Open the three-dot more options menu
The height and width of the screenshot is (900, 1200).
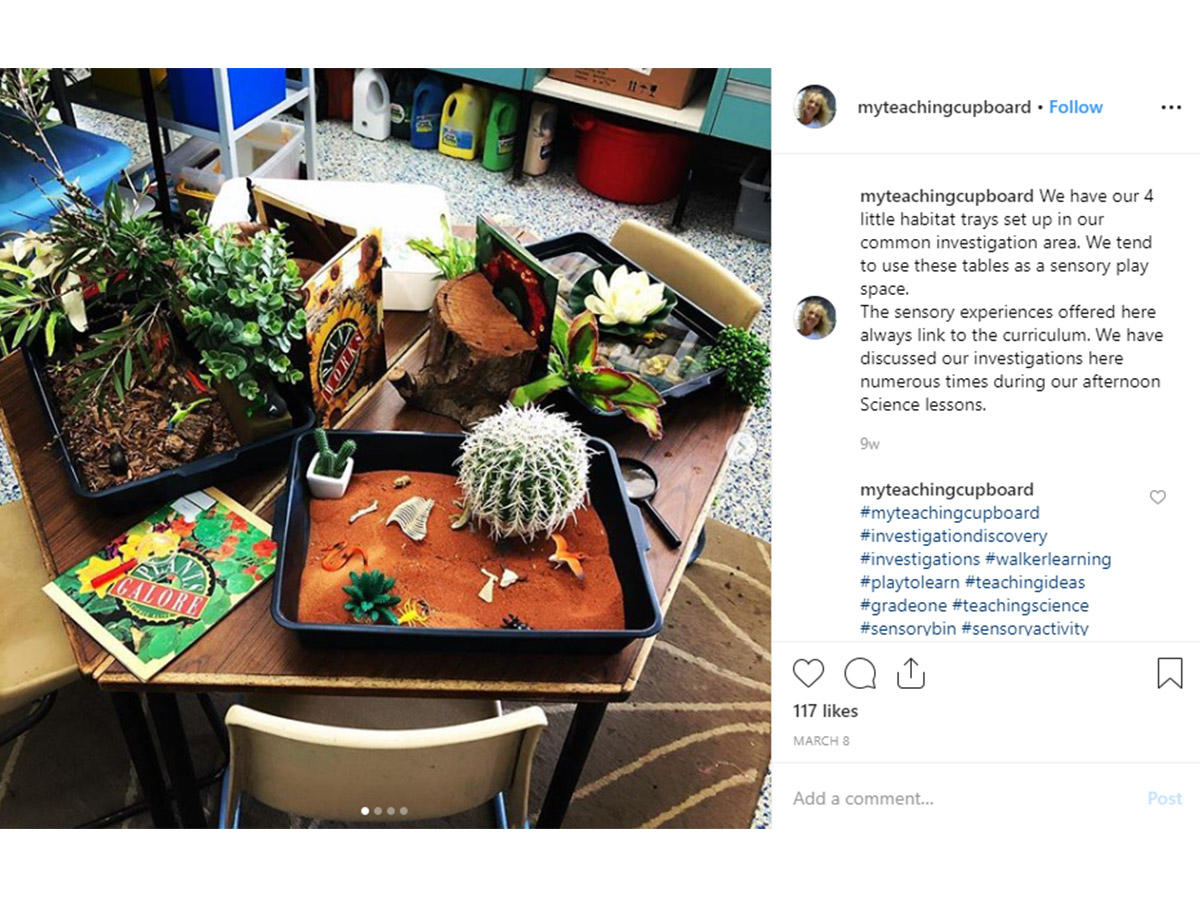click(x=1171, y=108)
